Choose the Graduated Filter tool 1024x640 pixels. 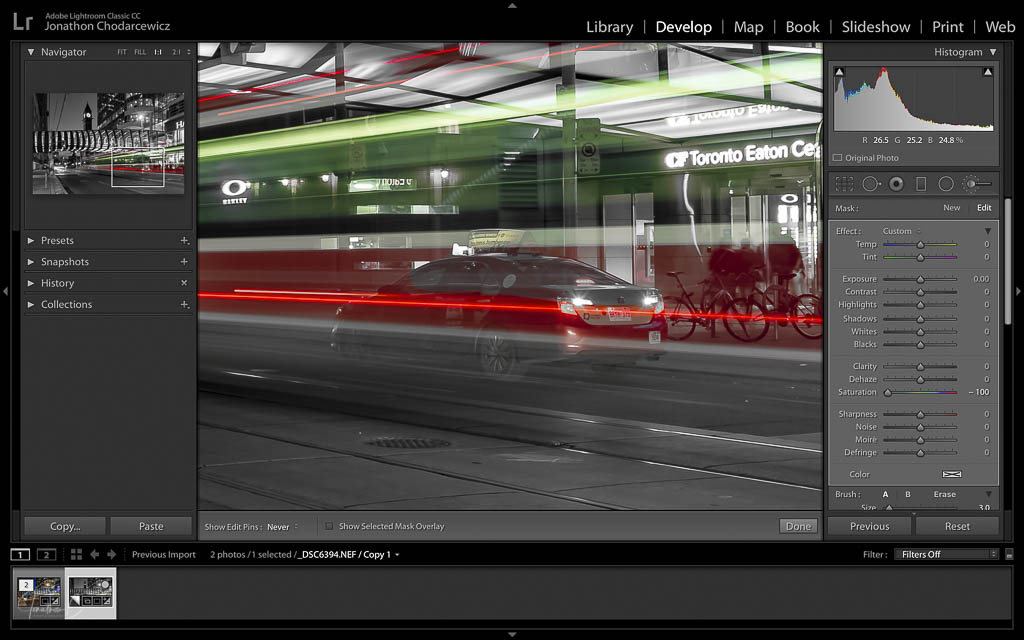pos(921,184)
